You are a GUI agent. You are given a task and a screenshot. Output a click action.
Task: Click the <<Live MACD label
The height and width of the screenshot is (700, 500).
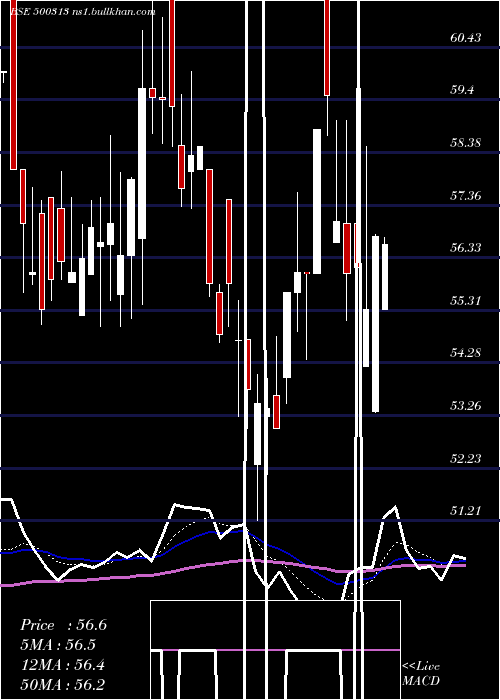point(421,673)
